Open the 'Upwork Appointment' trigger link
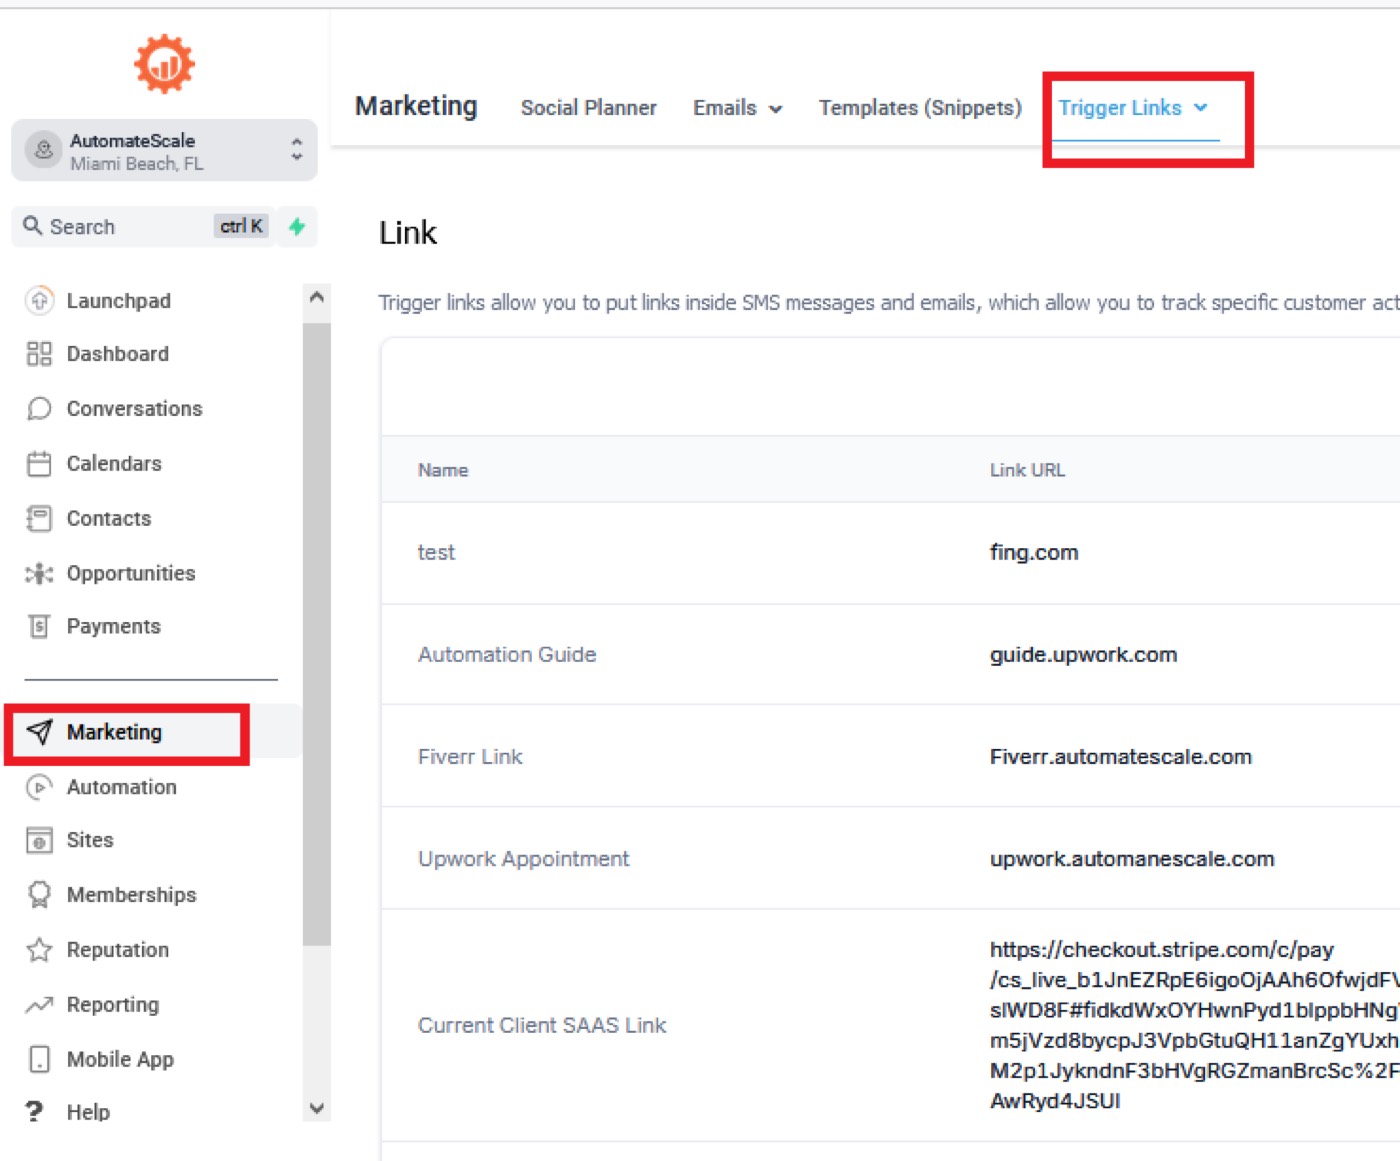This screenshot has height=1161, width=1400. [524, 858]
